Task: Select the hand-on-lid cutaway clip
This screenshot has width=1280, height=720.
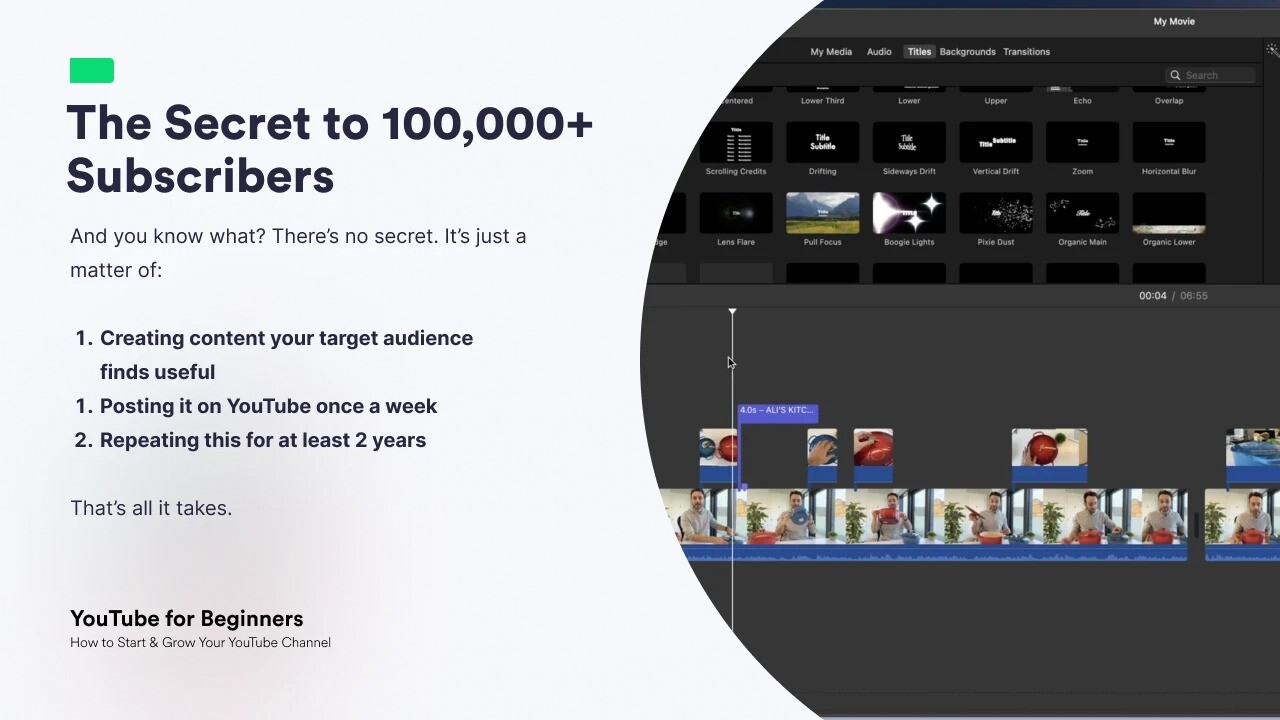Action: click(x=822, y=455)
